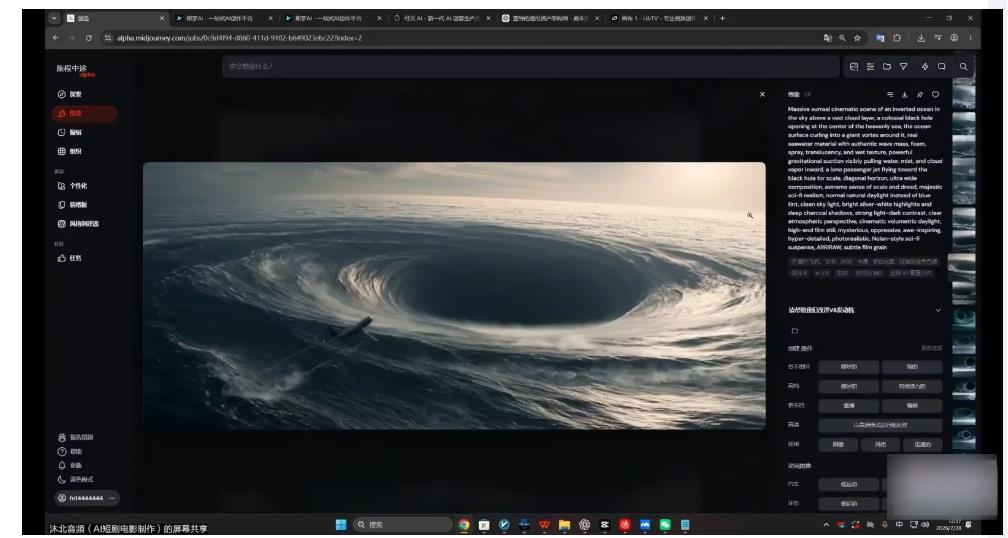Viewport: 1008px width, 538px height.
Task: Like the image with the heart icon
Action: [935, 94]
